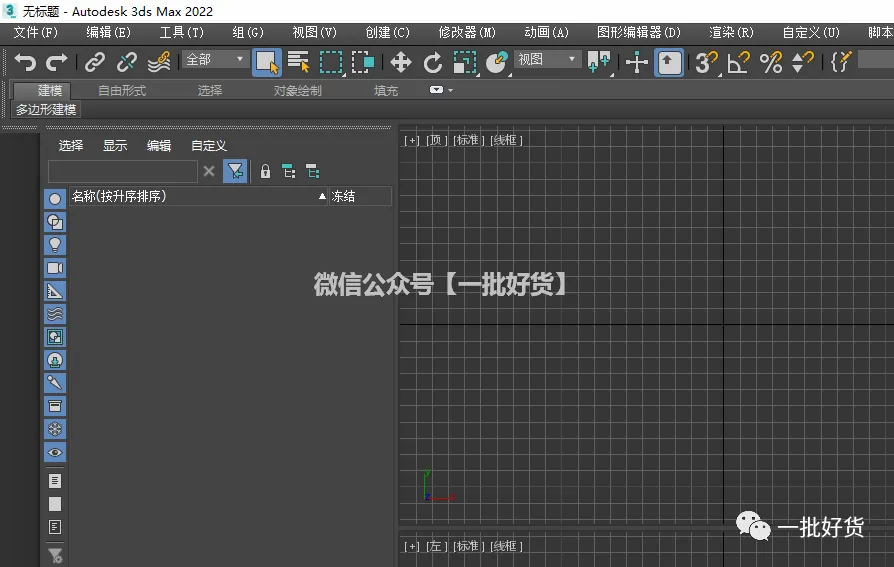The width and height of the screenshot is (894, 567).
Task: Toggle the Scene Explorer funnel filter button
Action: pos(235,171)
